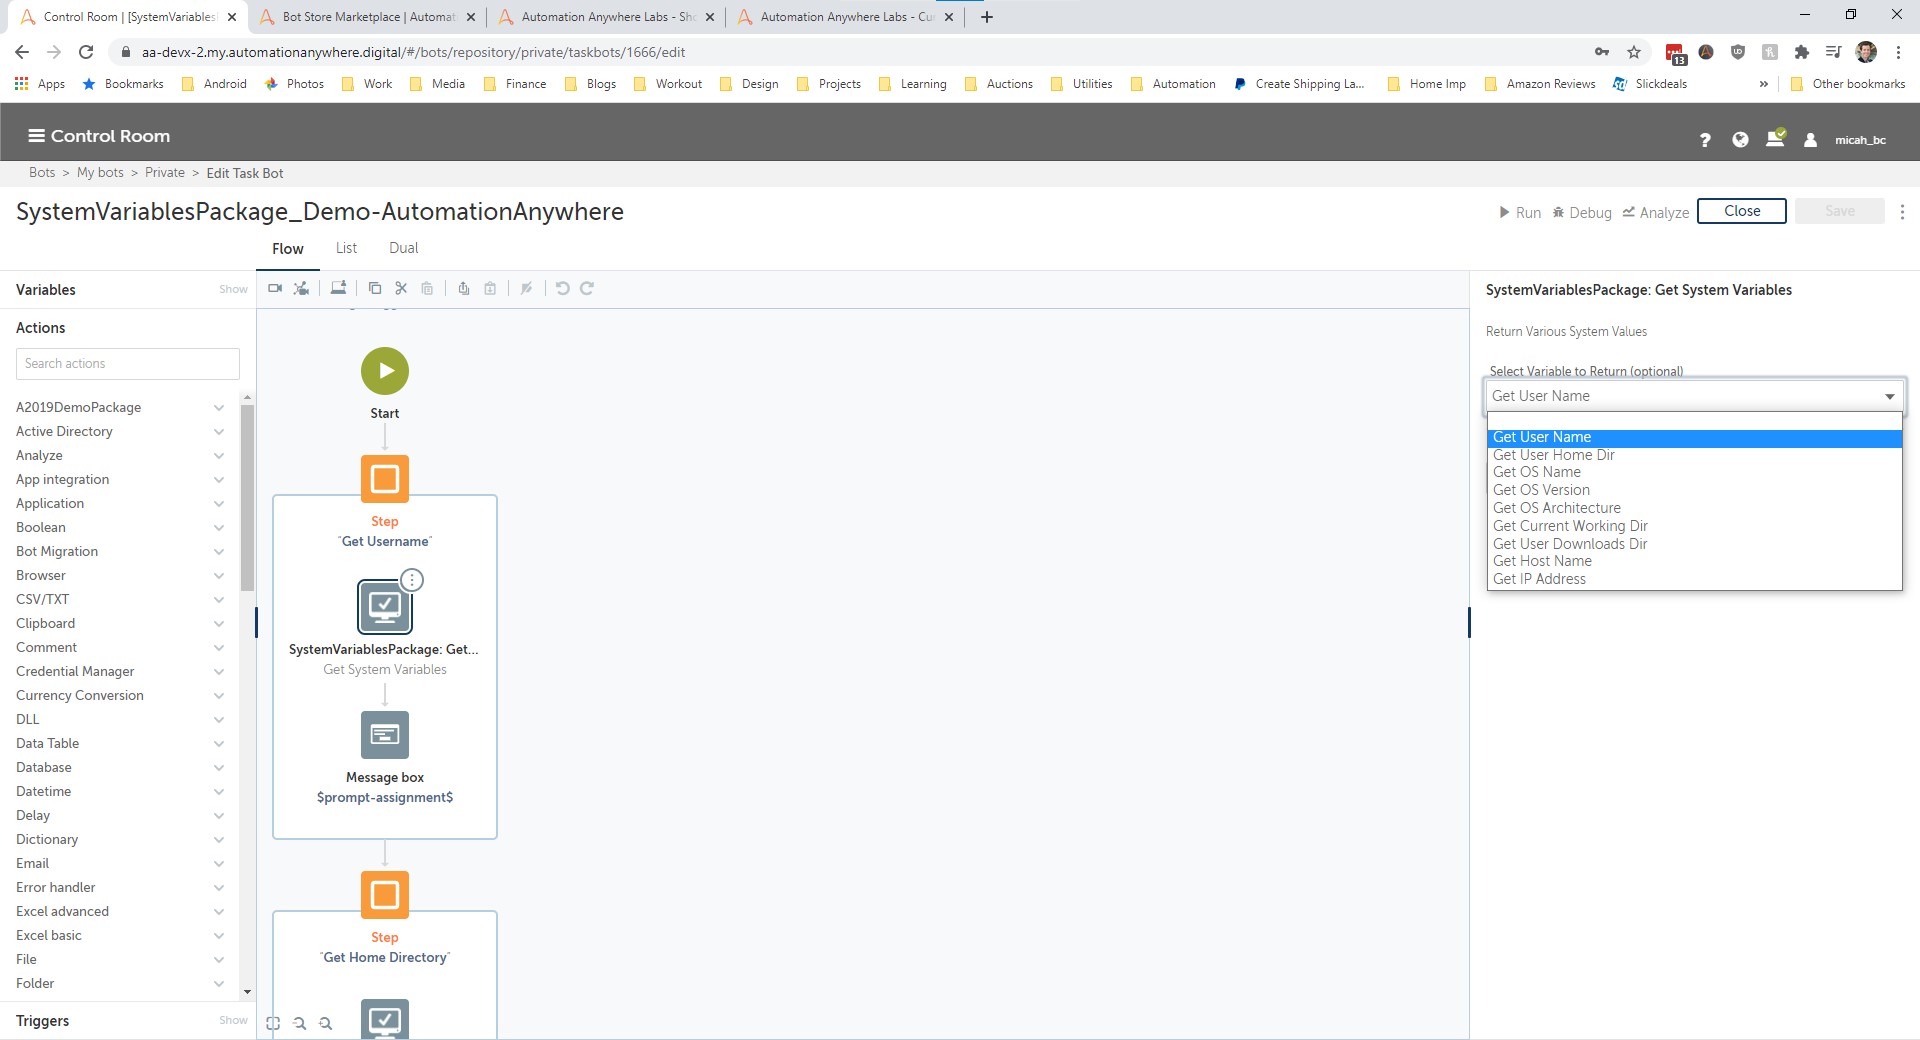Open the Automation bookmarks folder

pos(1173,84)
